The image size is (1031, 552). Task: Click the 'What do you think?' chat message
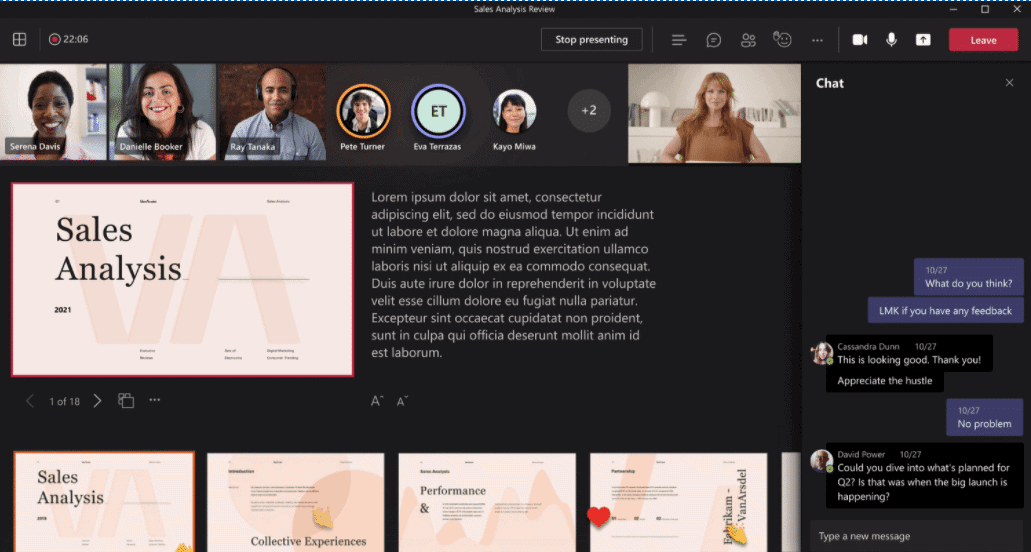click(969, 277)
